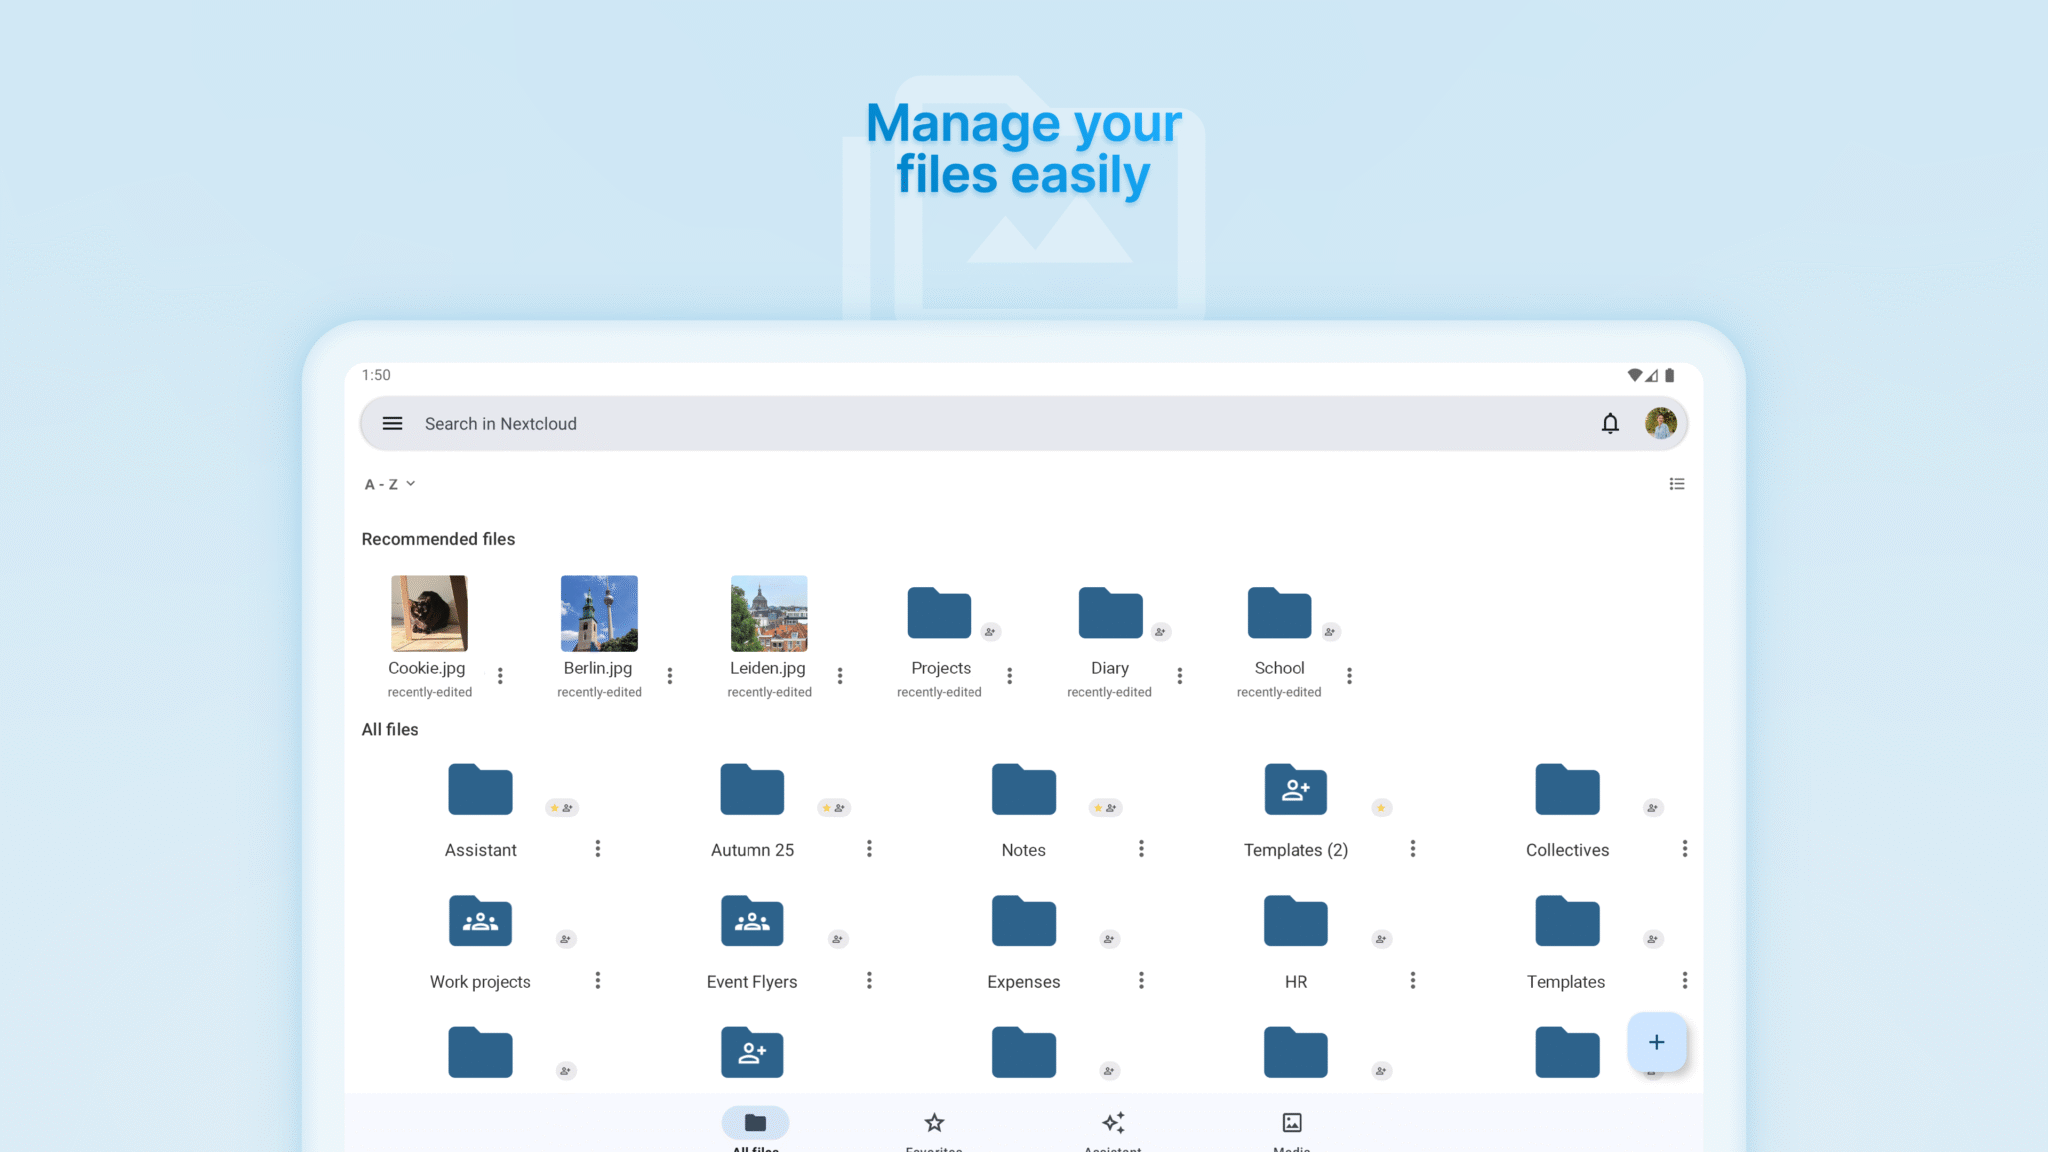Click the Search in Nextcloud field
Screen dimensions: 2048x1152
click(x=1024, y=423)
